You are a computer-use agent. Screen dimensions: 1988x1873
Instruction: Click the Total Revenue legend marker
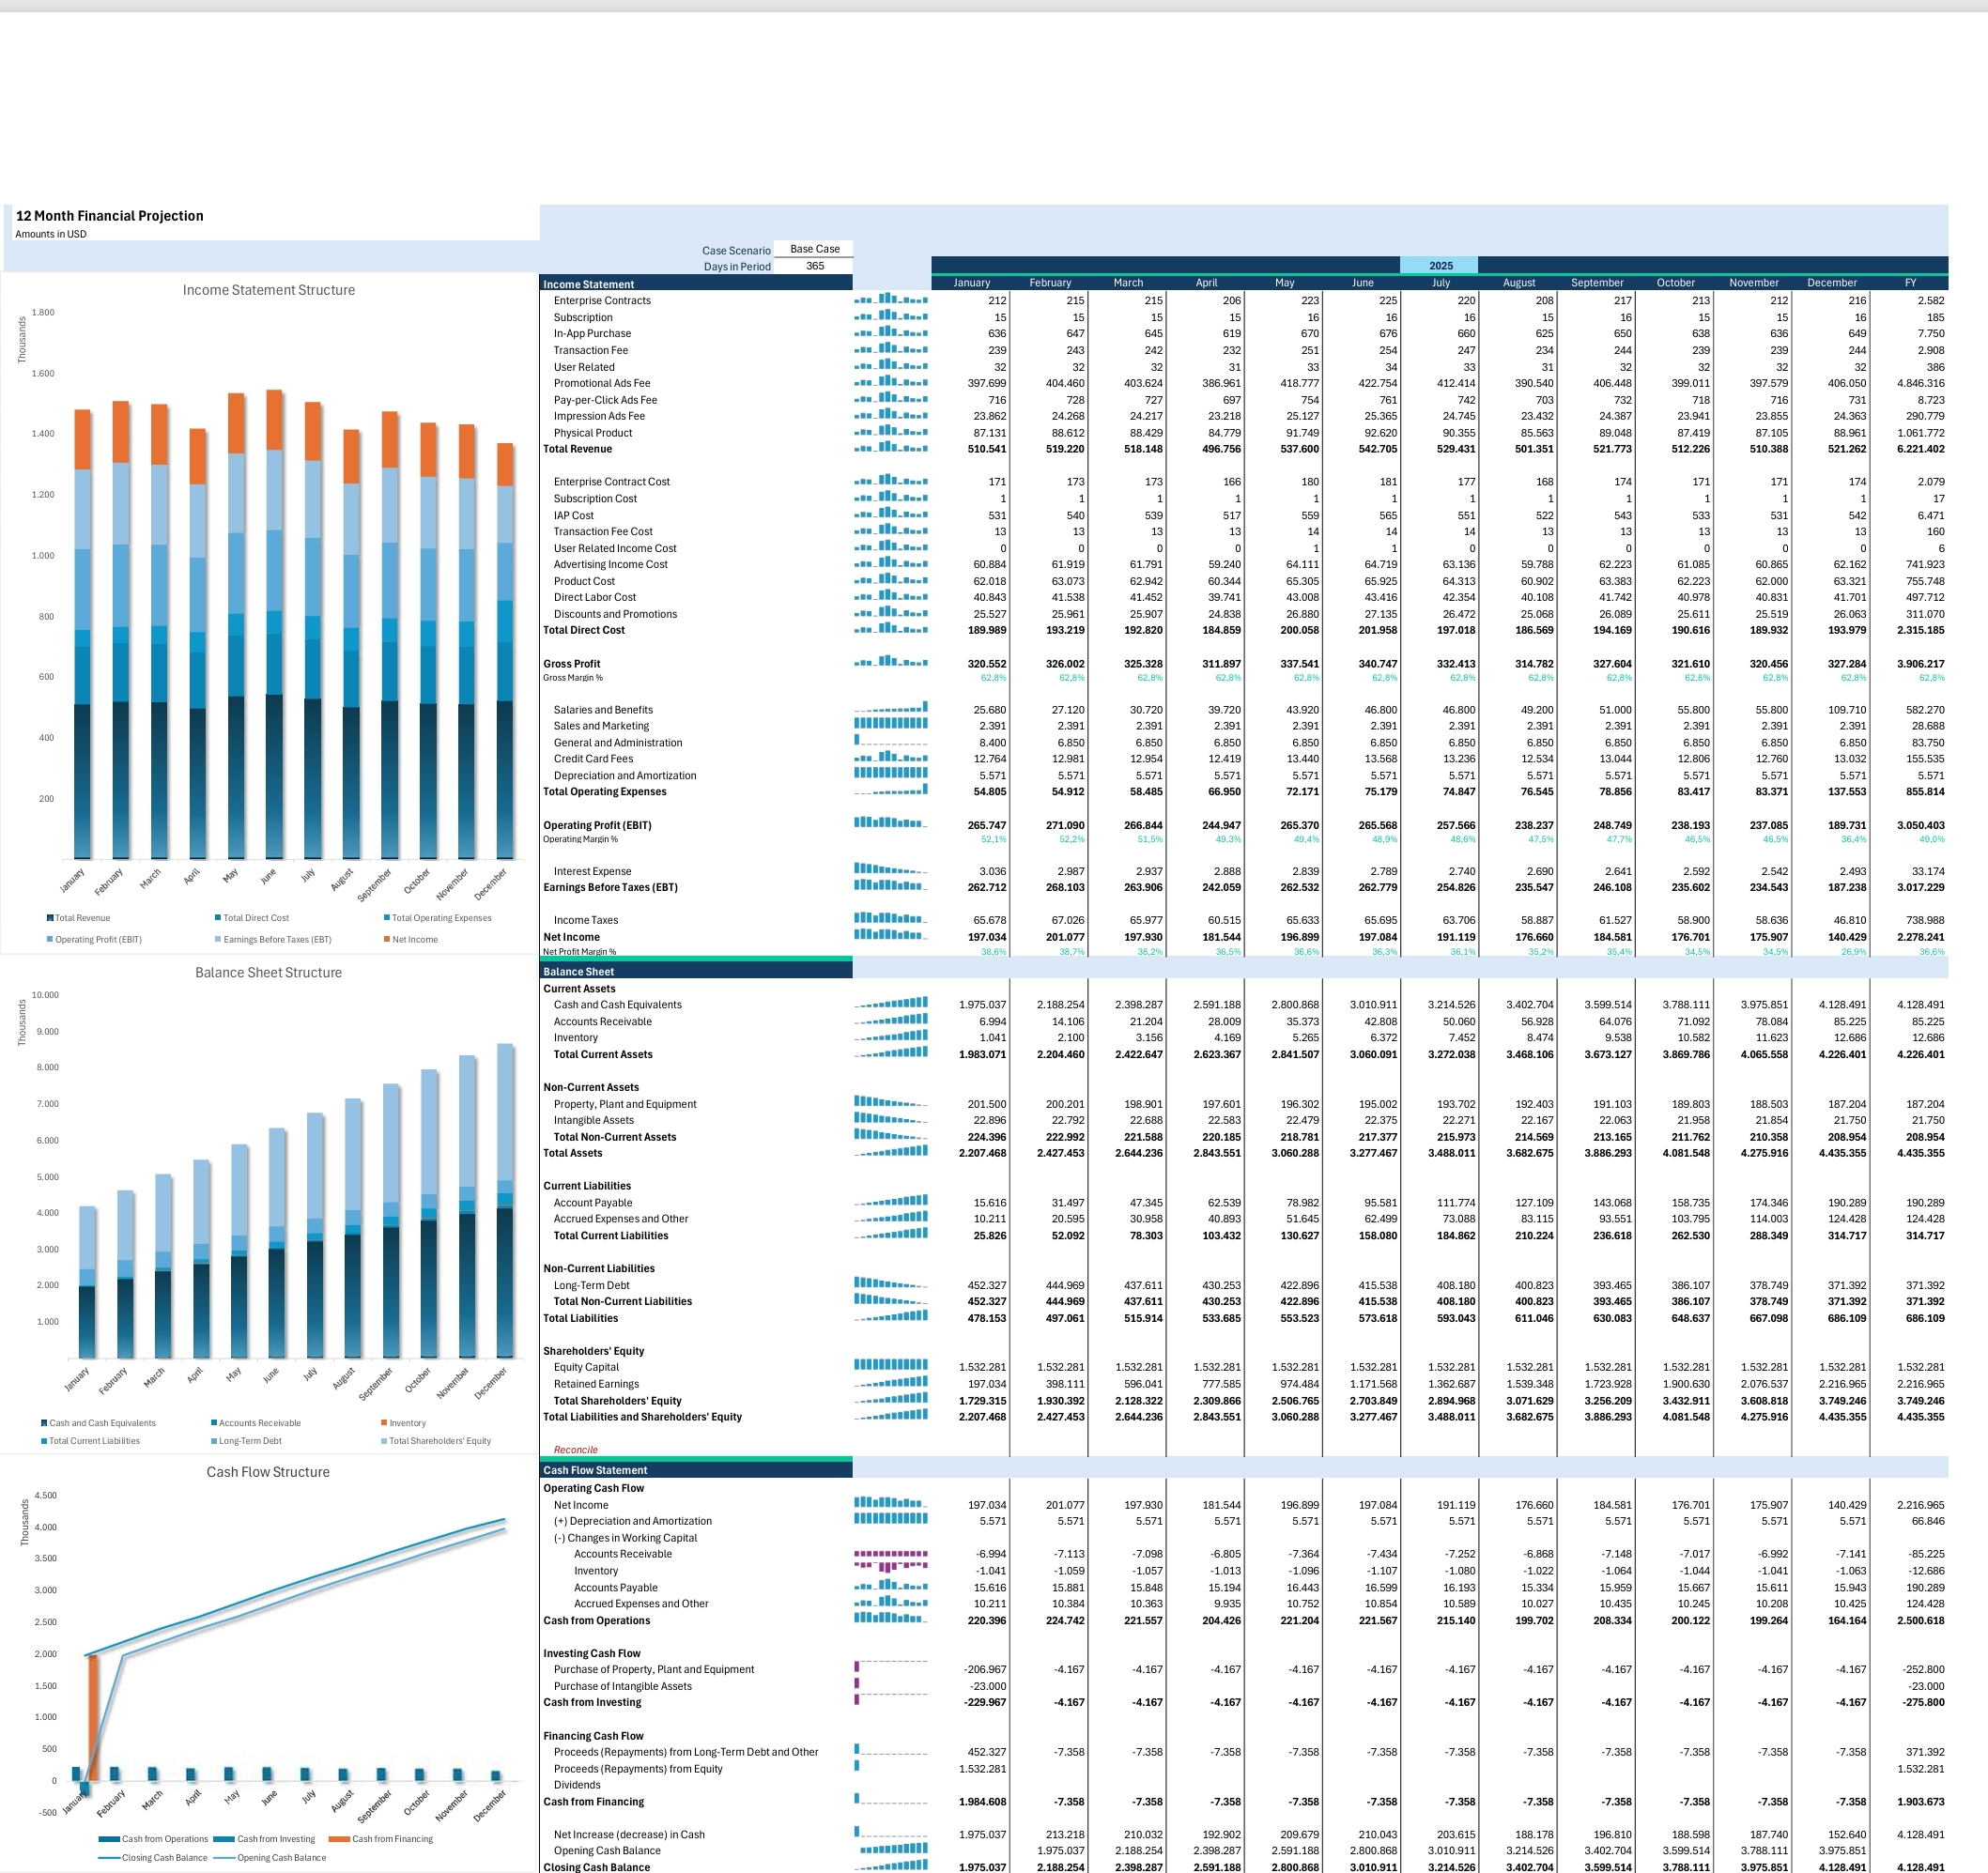50,917
